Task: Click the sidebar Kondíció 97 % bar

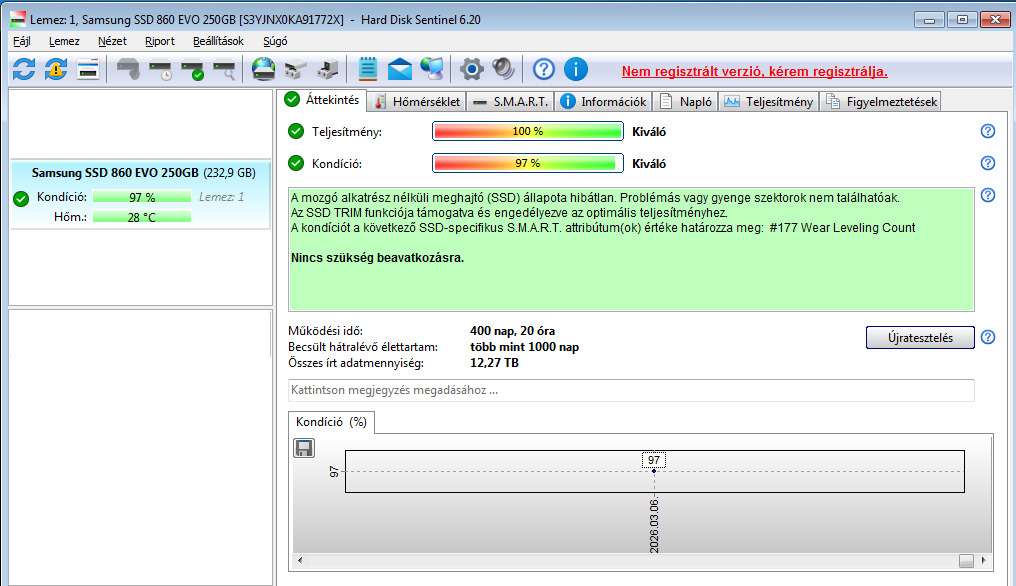Action: tap(142, 197)
